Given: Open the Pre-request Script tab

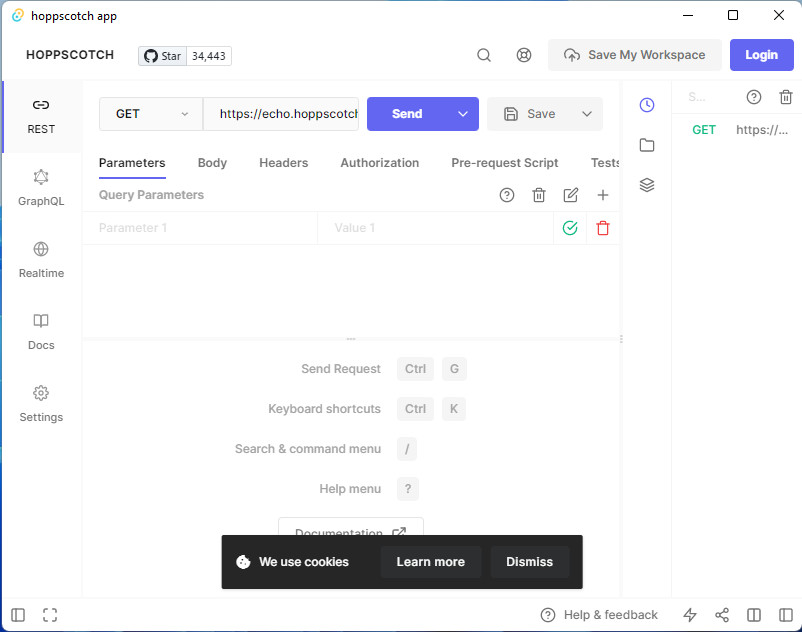Looking at the screenshot, I should point(504,163).
